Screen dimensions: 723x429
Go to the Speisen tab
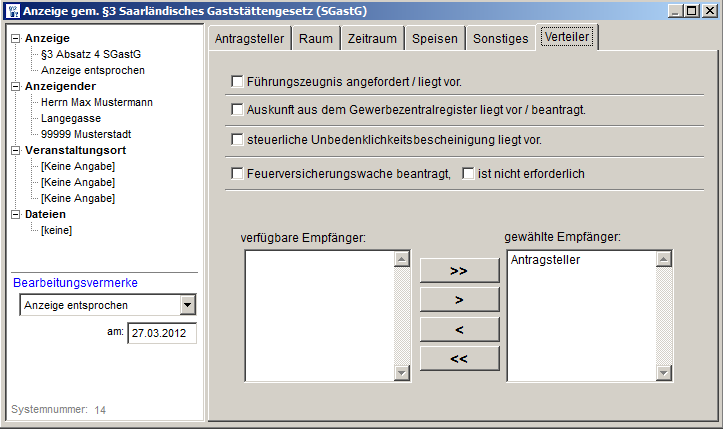click(436, 39)
